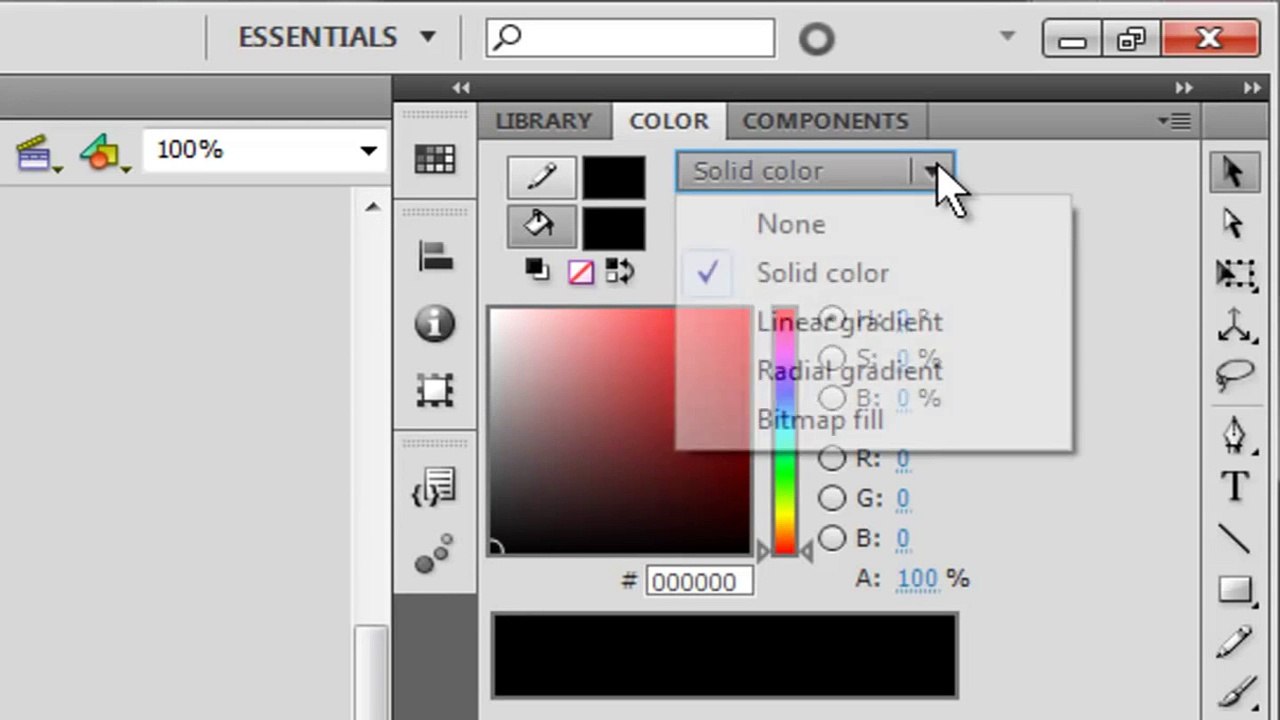
Task: Click the No Color icon
Action: [581, 271]
